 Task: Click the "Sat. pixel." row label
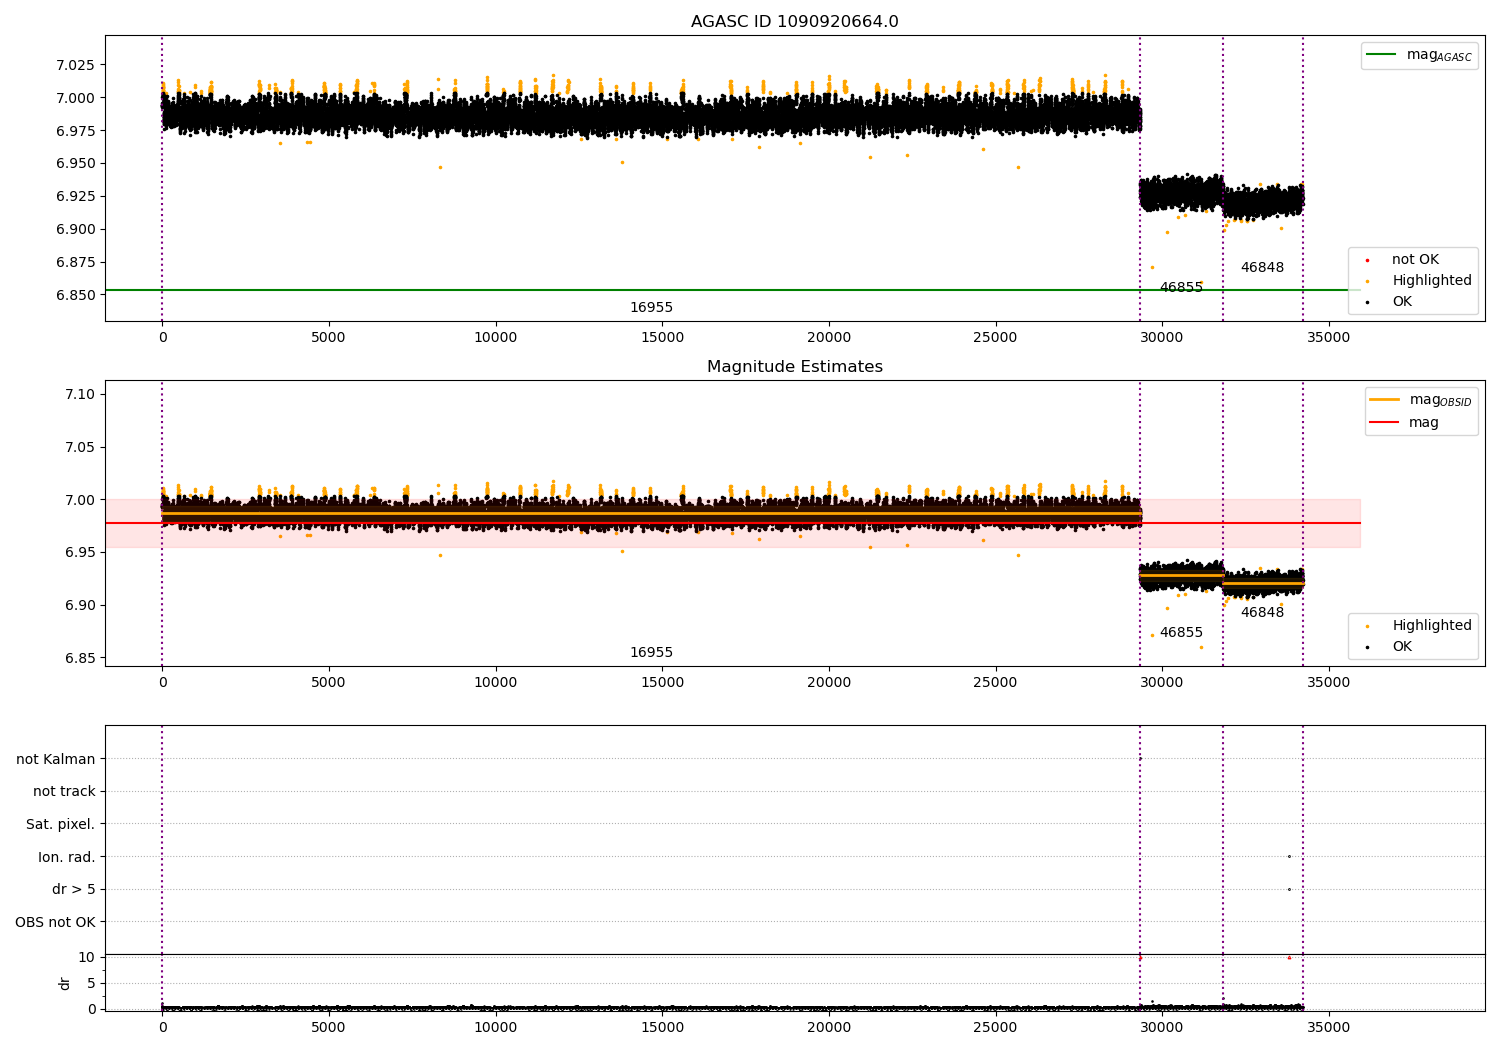60,825
